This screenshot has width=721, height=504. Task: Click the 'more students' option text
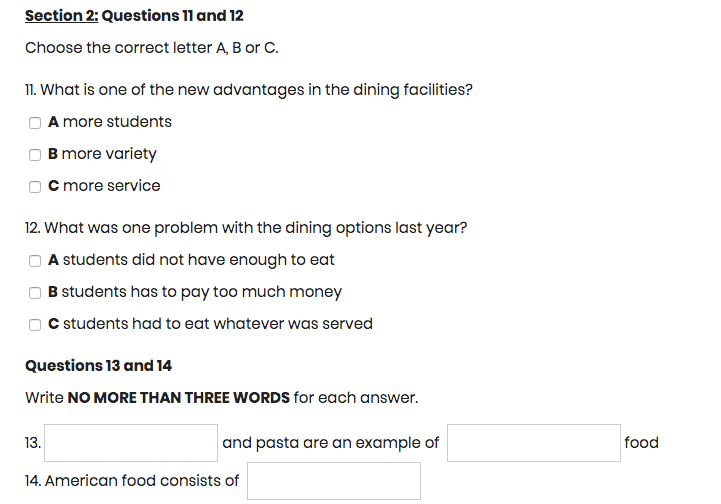(x=117, y=122)
